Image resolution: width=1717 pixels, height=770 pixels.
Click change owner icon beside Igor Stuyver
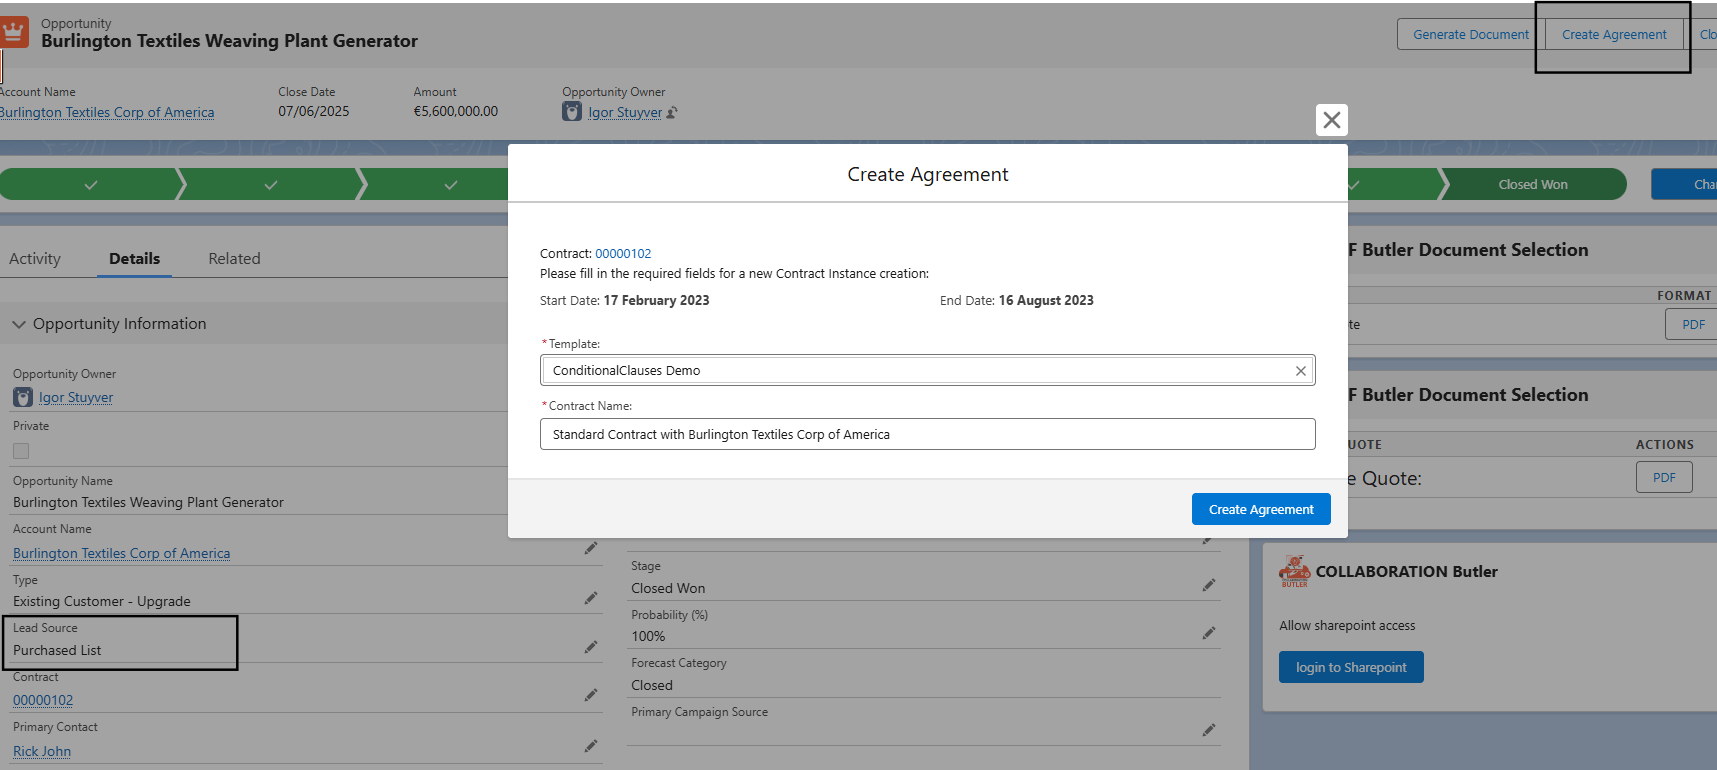[672, 113]
